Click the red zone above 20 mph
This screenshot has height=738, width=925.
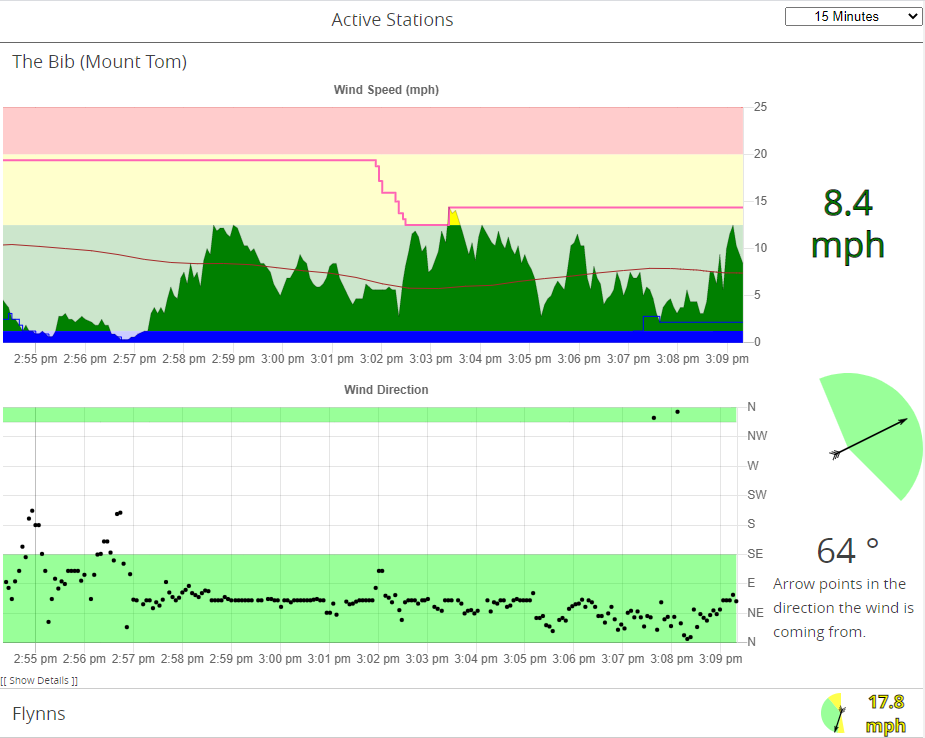[373, 130]
